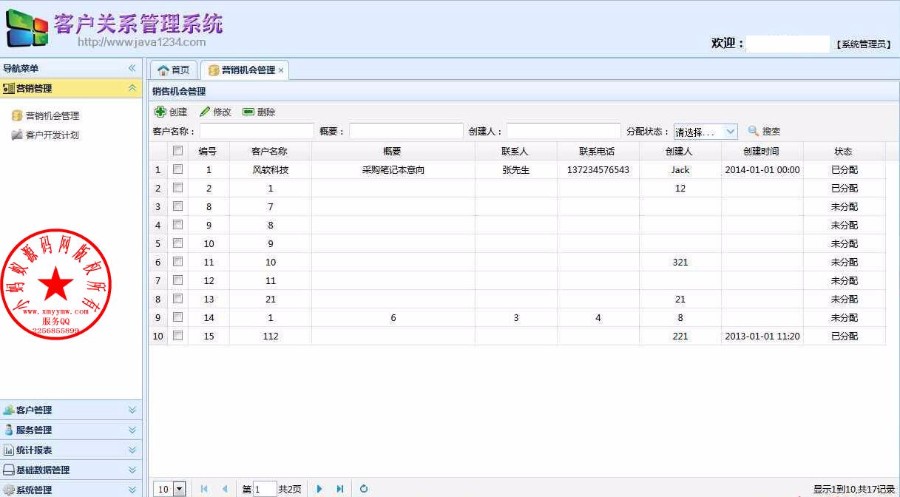This screenshot has height=497, width=900.
Task: Click the 基础数据管理 panel icon
Action: [9, 469]
